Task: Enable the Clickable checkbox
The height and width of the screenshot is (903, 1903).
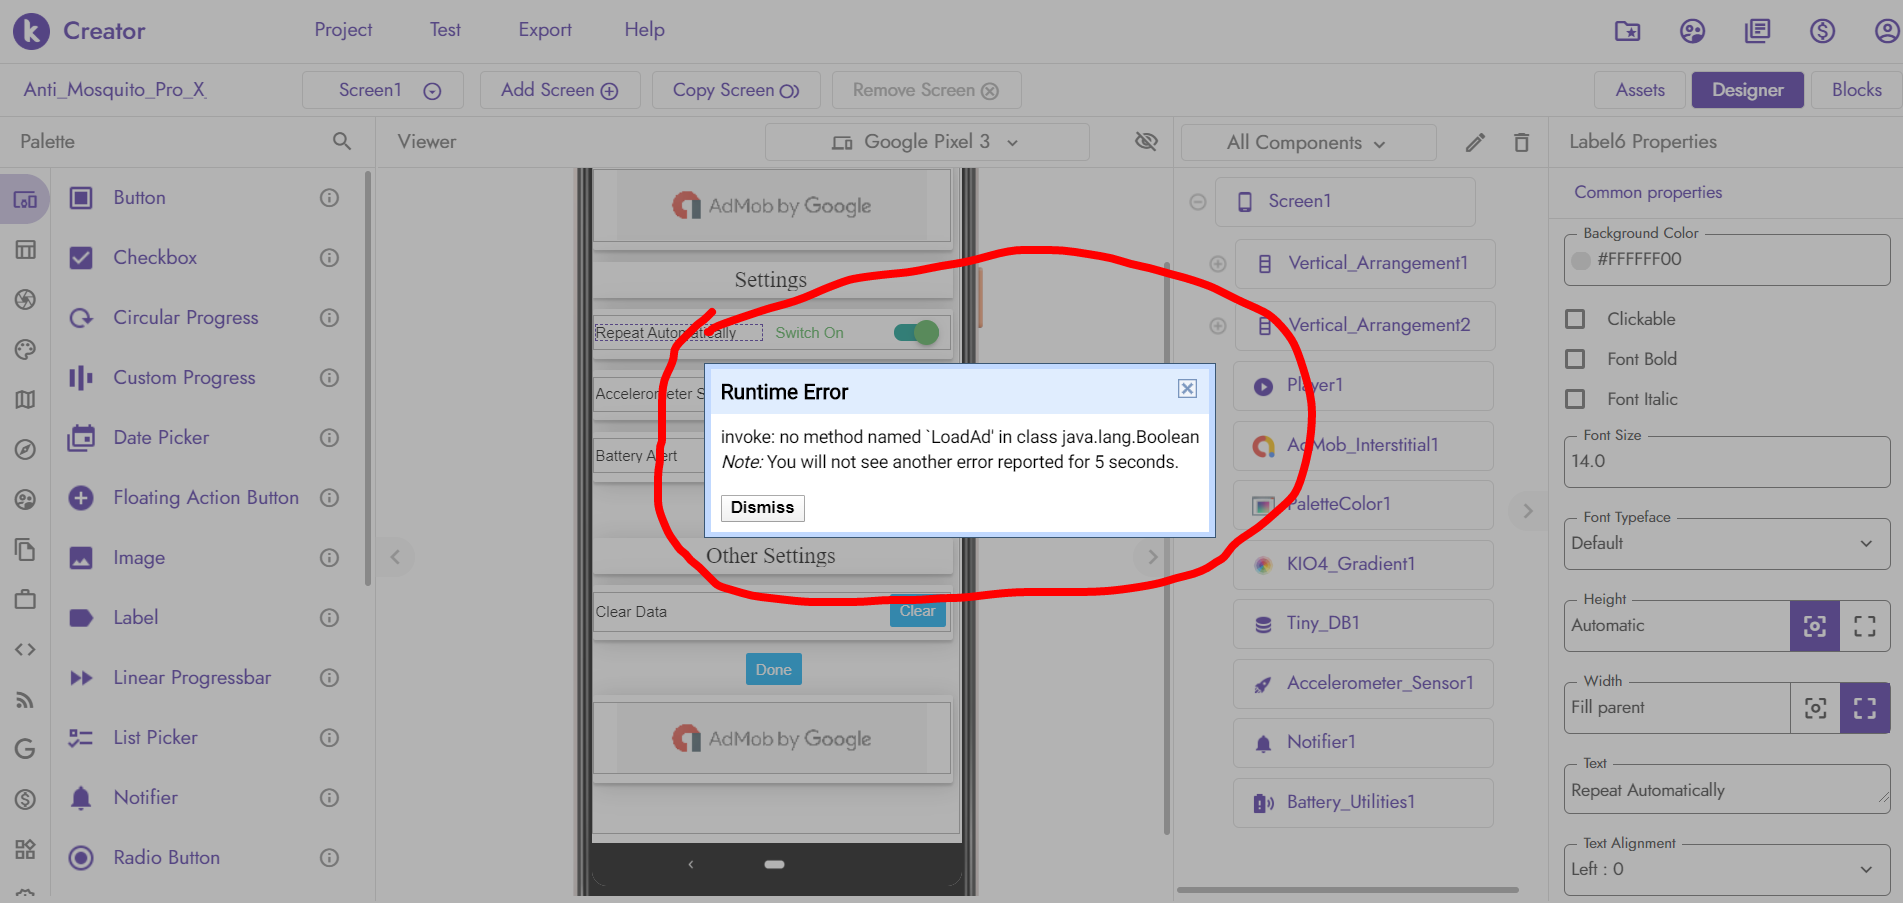Action: tap(1576, 319)
